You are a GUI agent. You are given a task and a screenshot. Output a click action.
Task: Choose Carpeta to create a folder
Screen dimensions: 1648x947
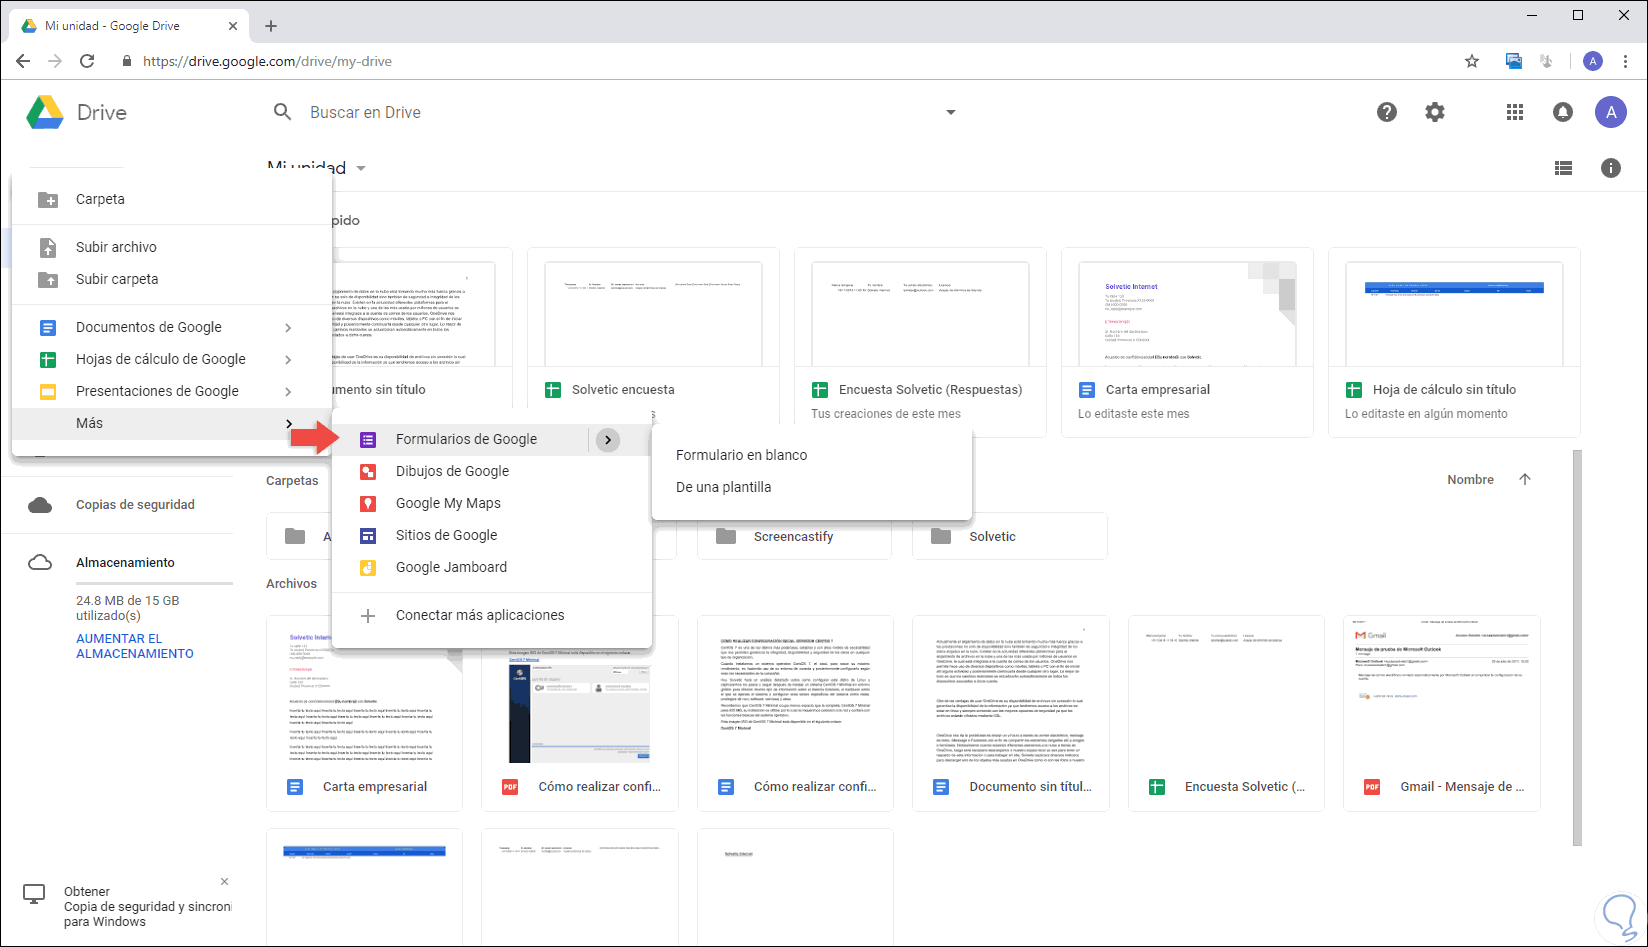(172, 199)
